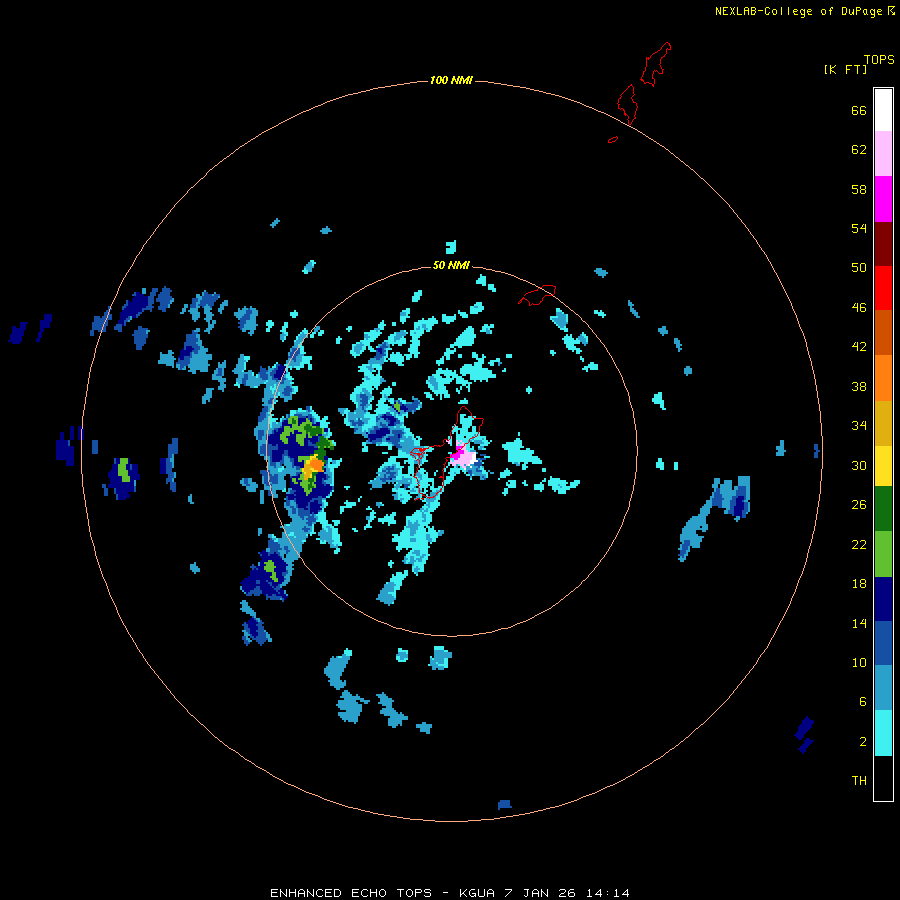Click the legend value 30
The image size is (900, 900).
(x=859, y=465)
